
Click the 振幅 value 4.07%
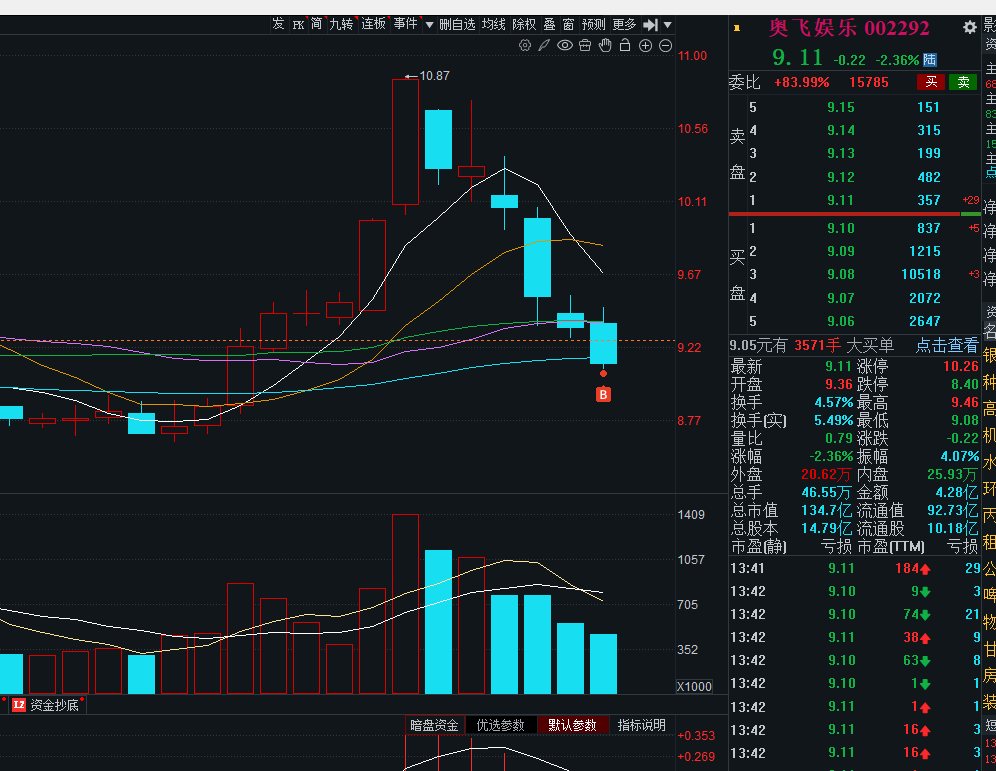(x=960, y=456)
